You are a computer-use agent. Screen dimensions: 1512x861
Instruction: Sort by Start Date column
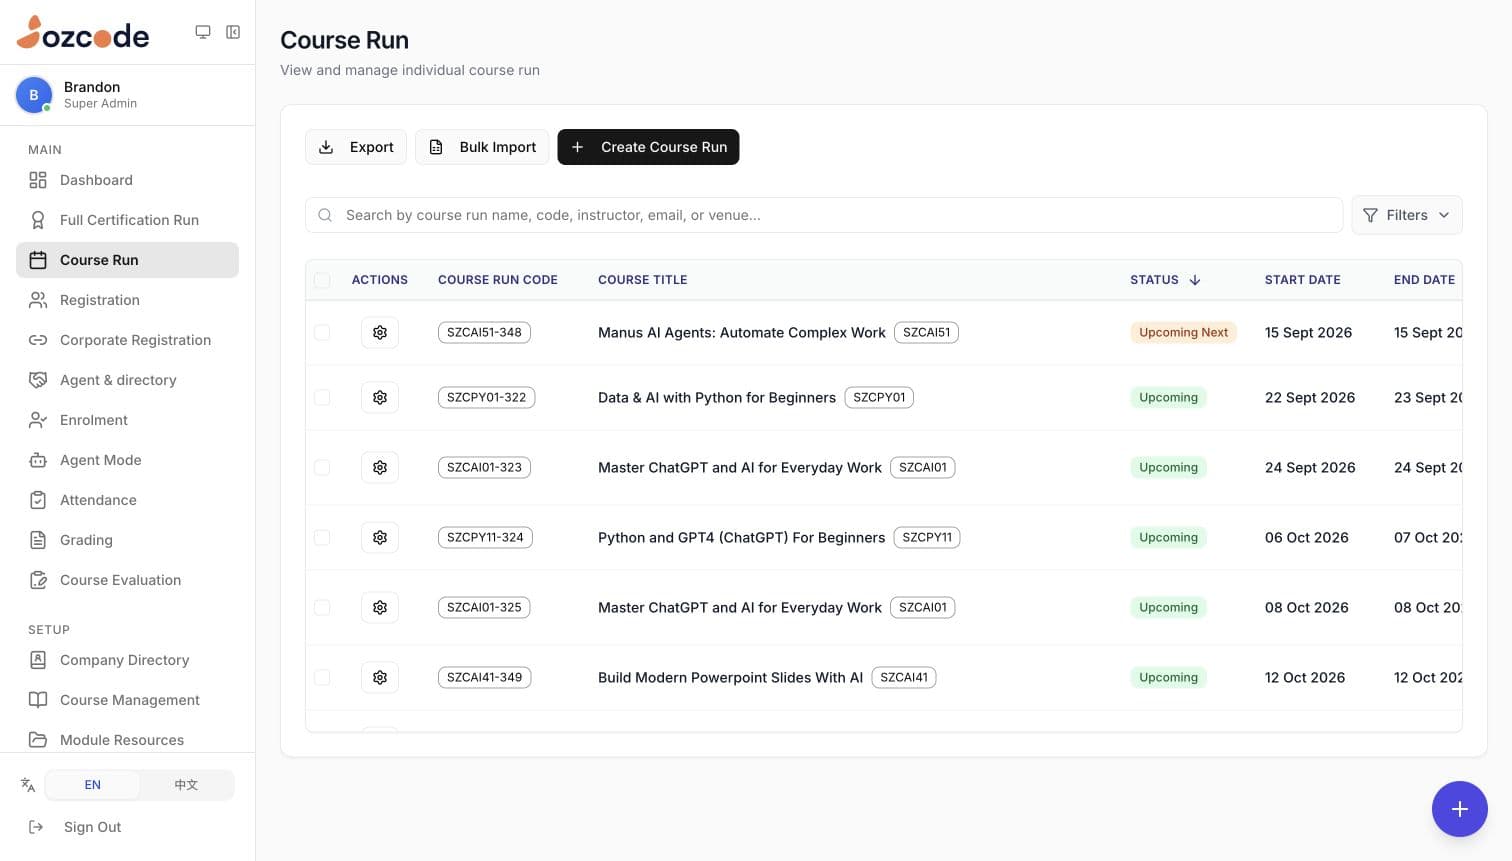pos(1302,280)
